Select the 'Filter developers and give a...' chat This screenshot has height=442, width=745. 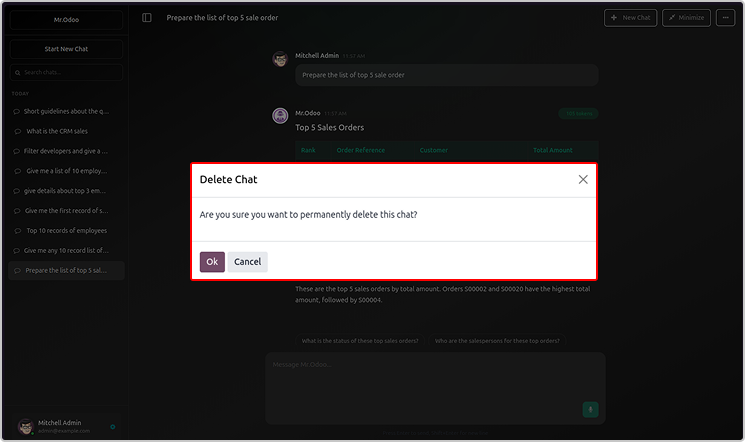coord(67,151)
